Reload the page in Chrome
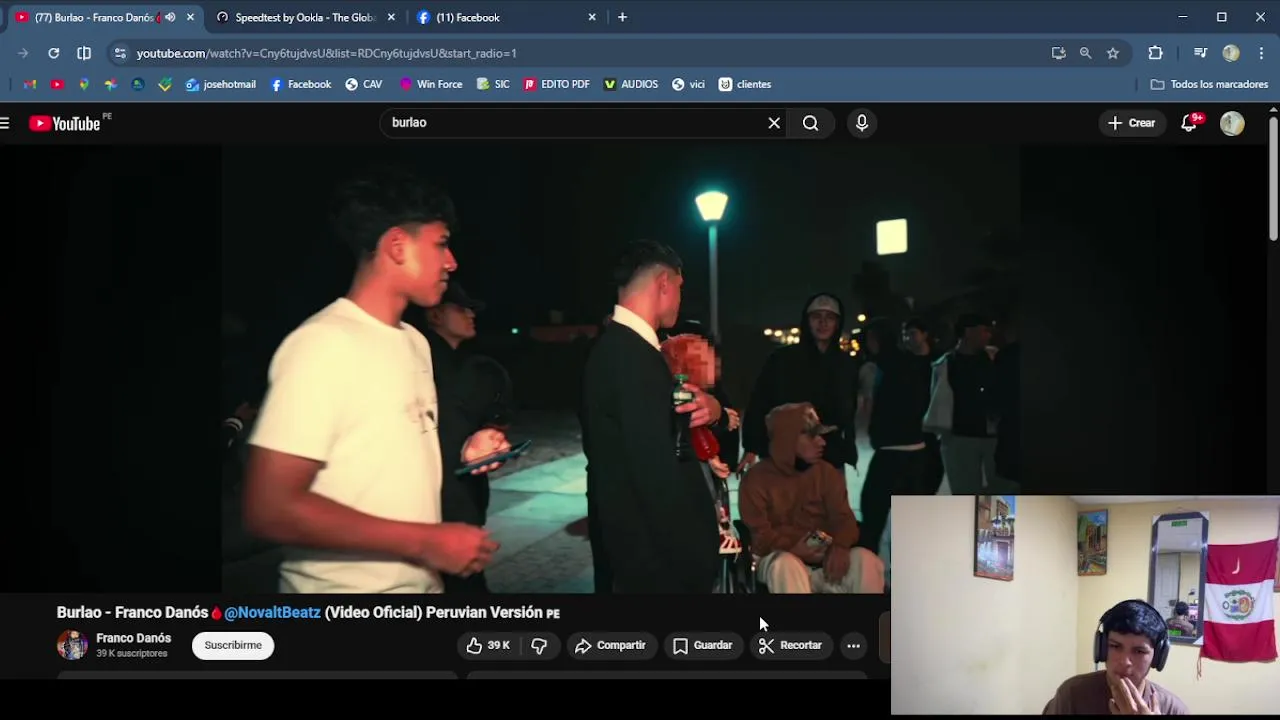 point(54,53)
